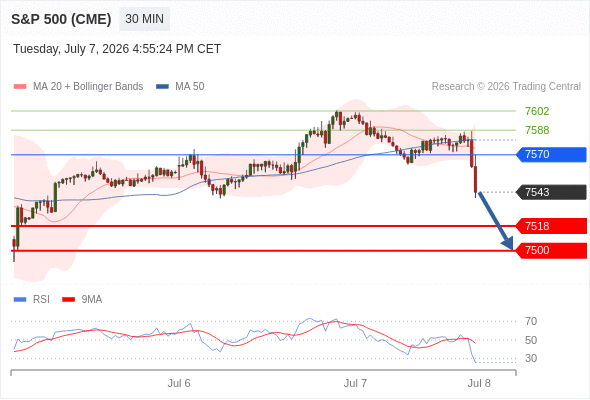The image size is (590, 400).
Task: Click the Jul 6 date axis label
Action: coord(179,383)
